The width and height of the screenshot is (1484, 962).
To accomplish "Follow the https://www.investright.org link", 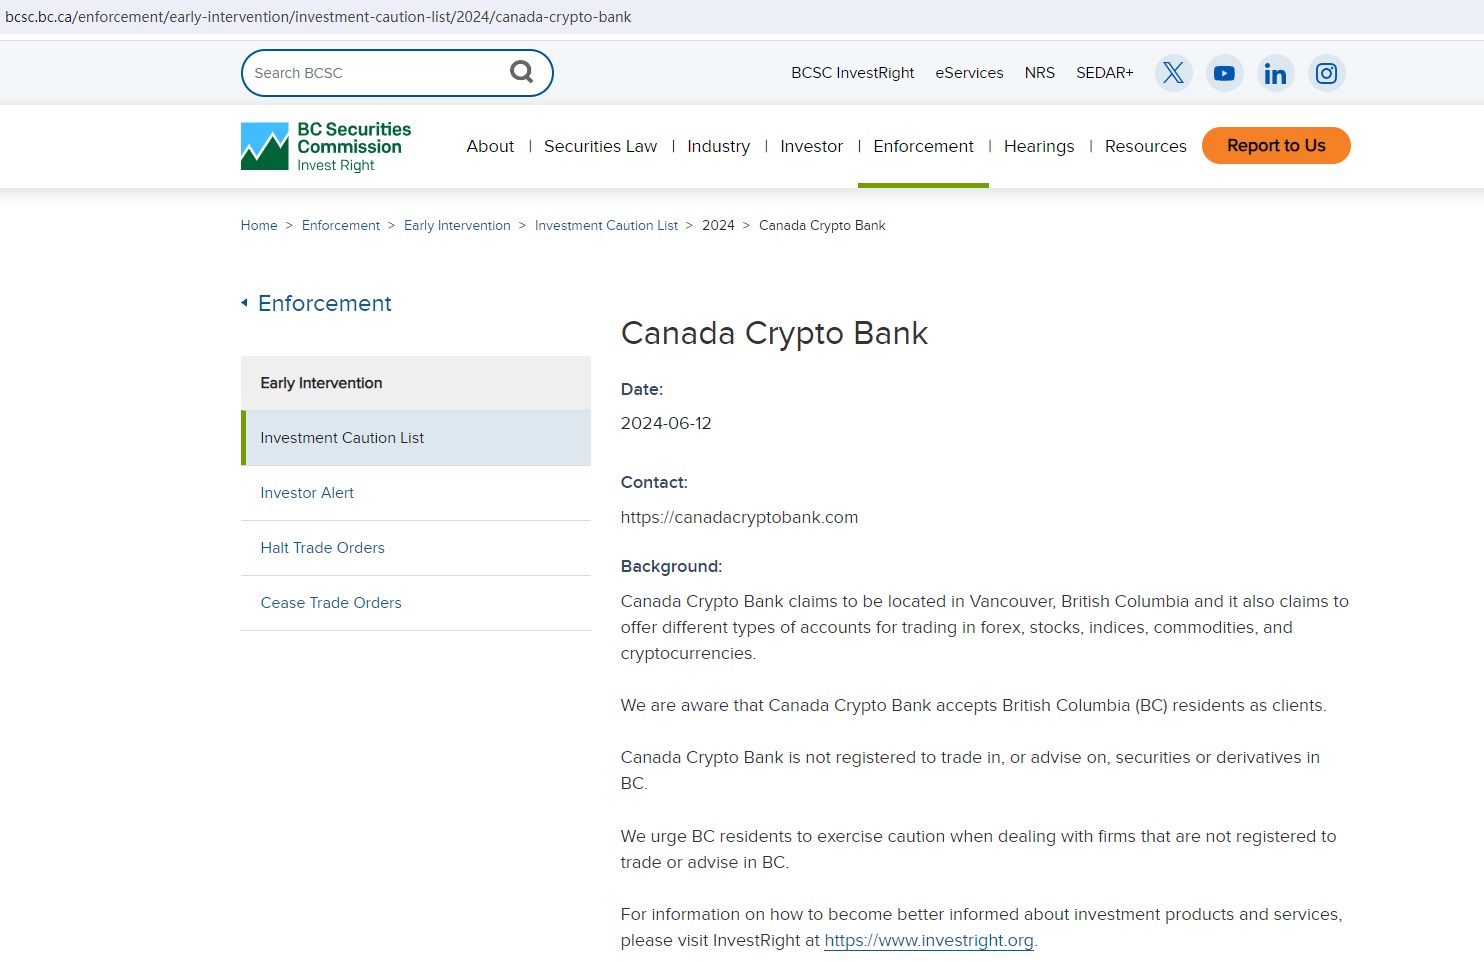I will (929, 940).
